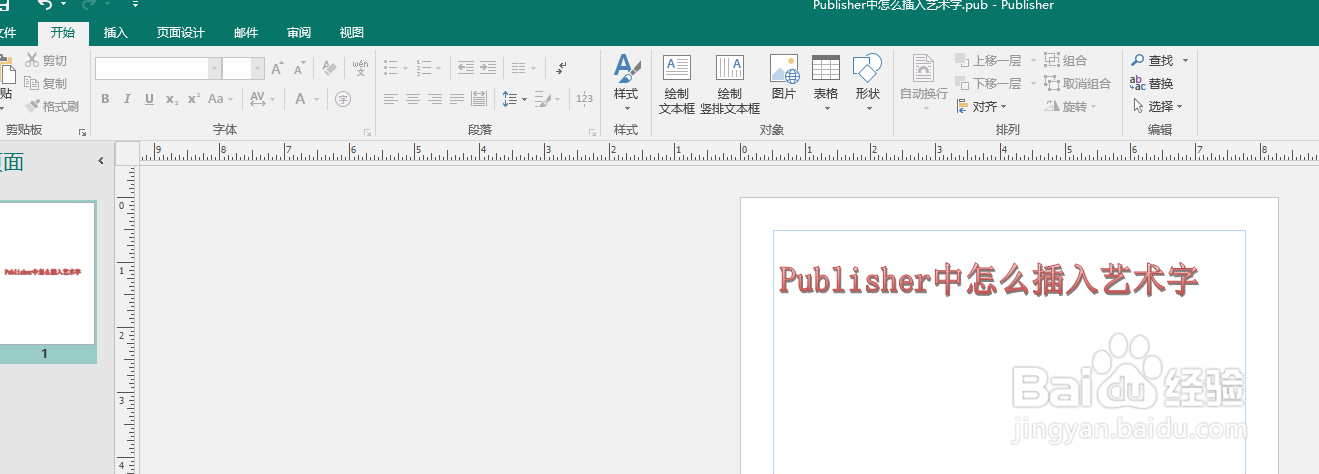Click the Copy (复制) button
The image size is (1319, 474).
46,84
